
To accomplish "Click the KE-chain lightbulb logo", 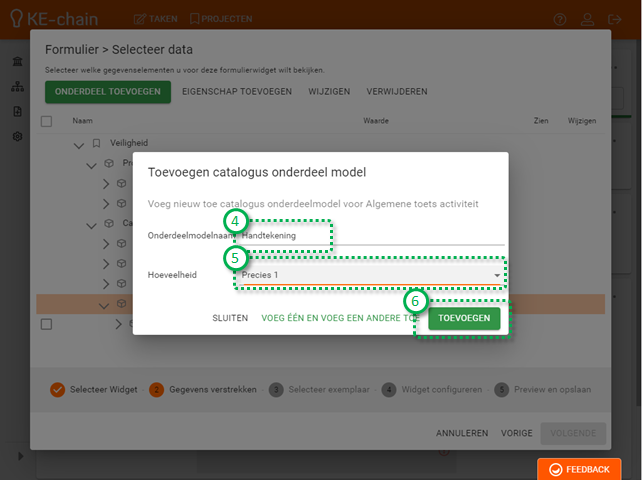I will pos(16,19).
